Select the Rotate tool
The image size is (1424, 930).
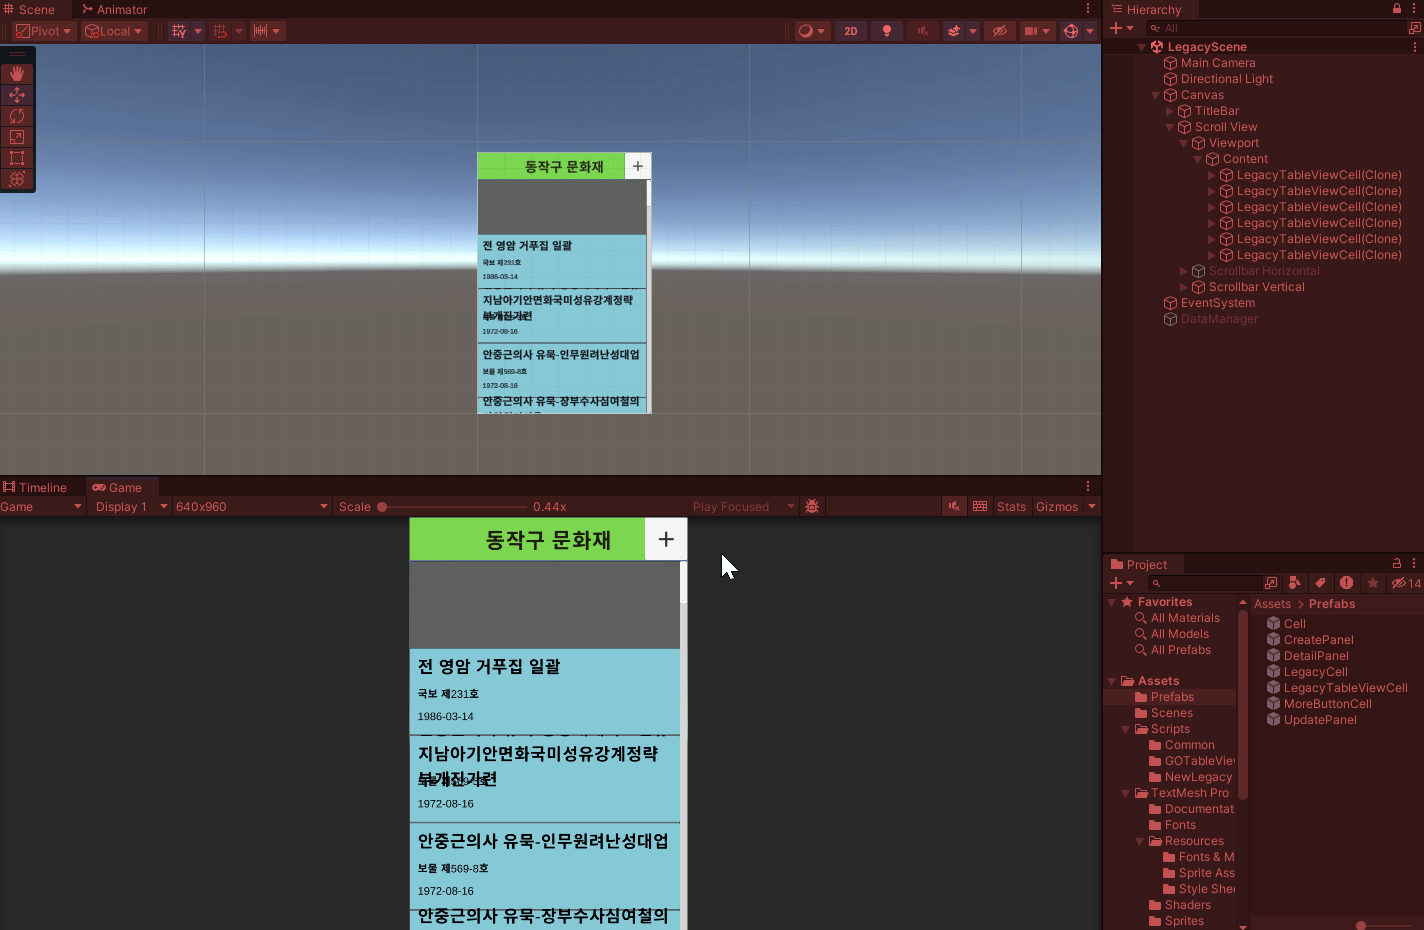click(17, 116)
